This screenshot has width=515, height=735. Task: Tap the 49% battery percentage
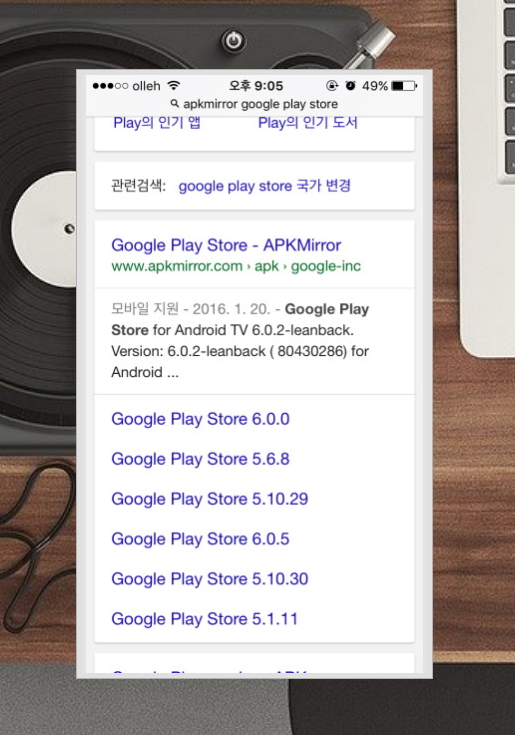click(x=375, y=86)
